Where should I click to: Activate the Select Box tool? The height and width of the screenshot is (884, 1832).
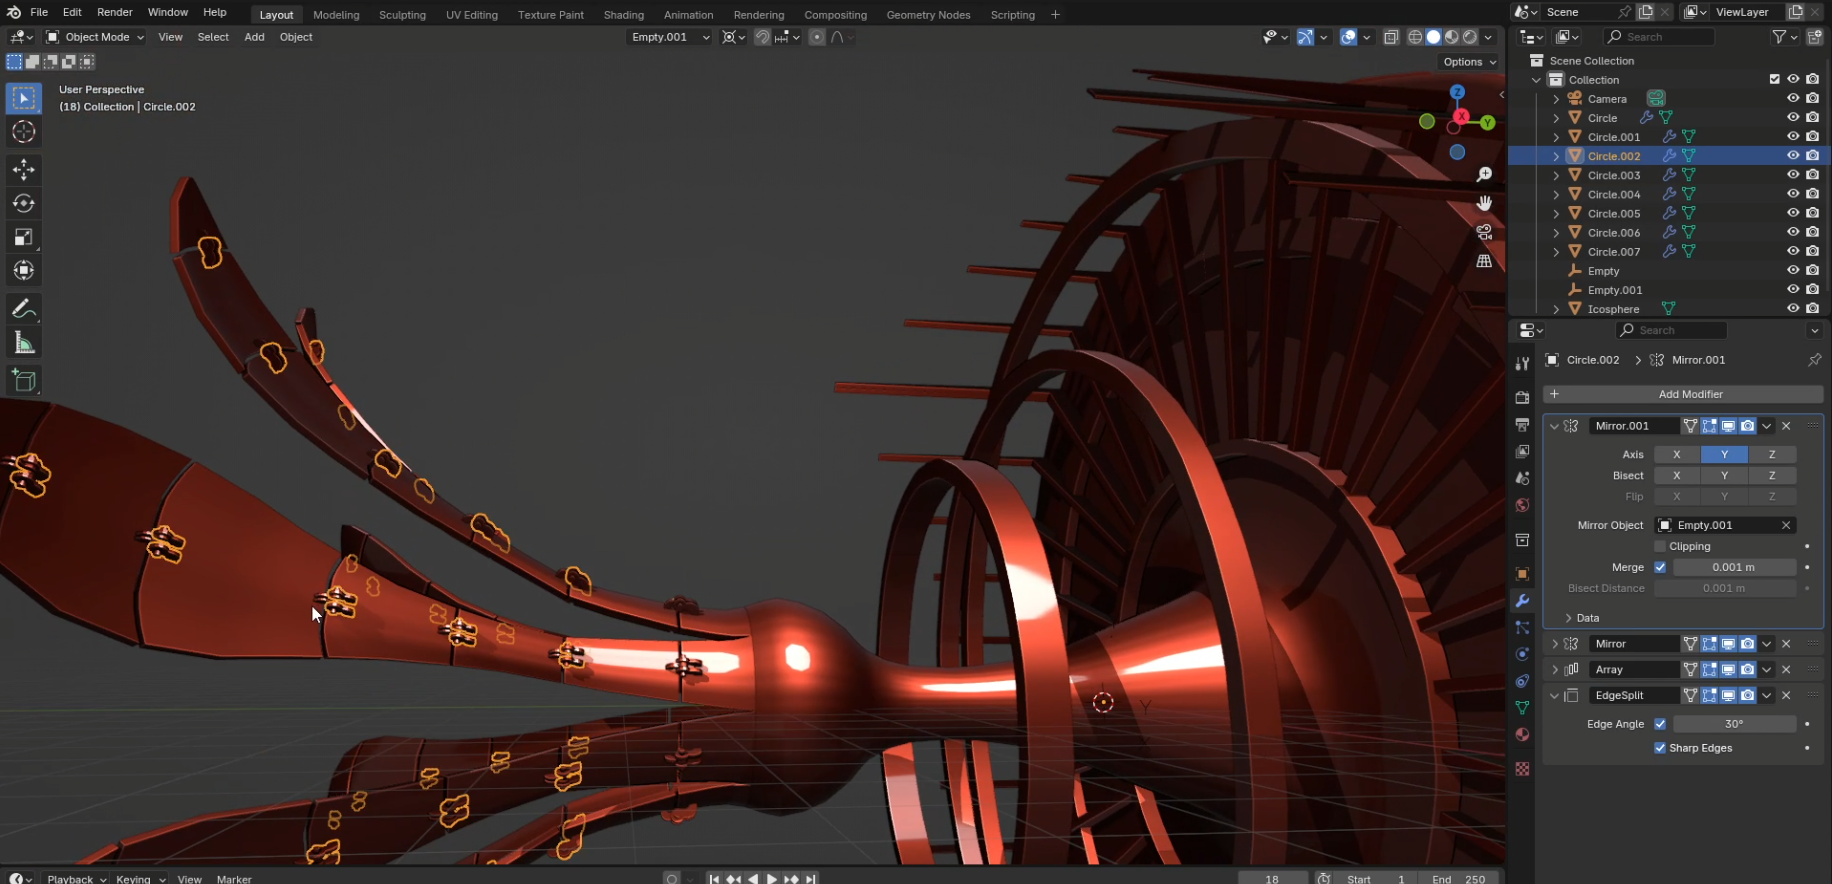tap(24, 98)
